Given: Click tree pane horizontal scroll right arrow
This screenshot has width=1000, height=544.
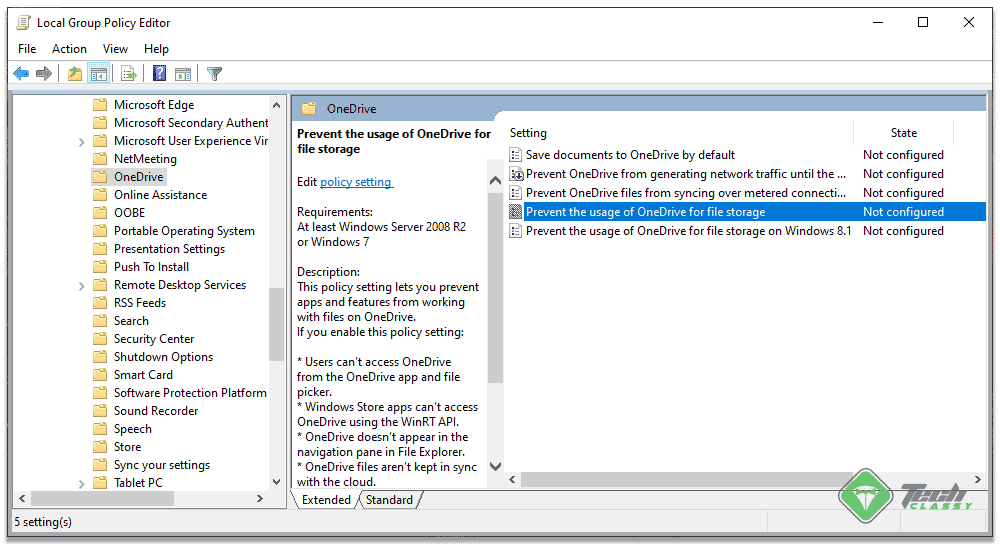Looking at the screenshot, I should click(260, 499).
